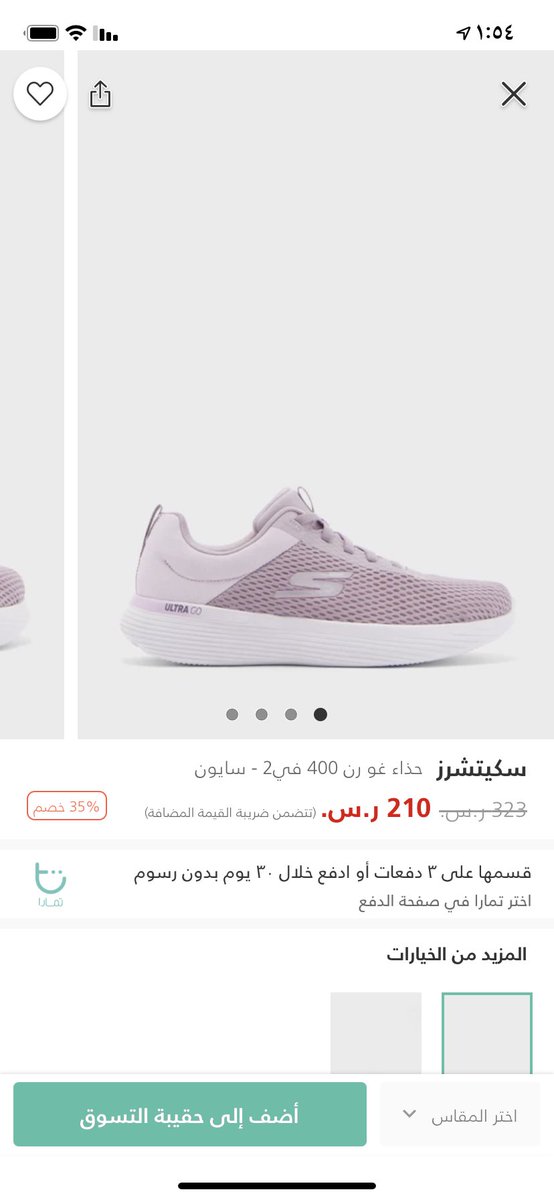Close the product view with X
The height and width of the screenshot is (1200, 554).
[x=513, y=94]
